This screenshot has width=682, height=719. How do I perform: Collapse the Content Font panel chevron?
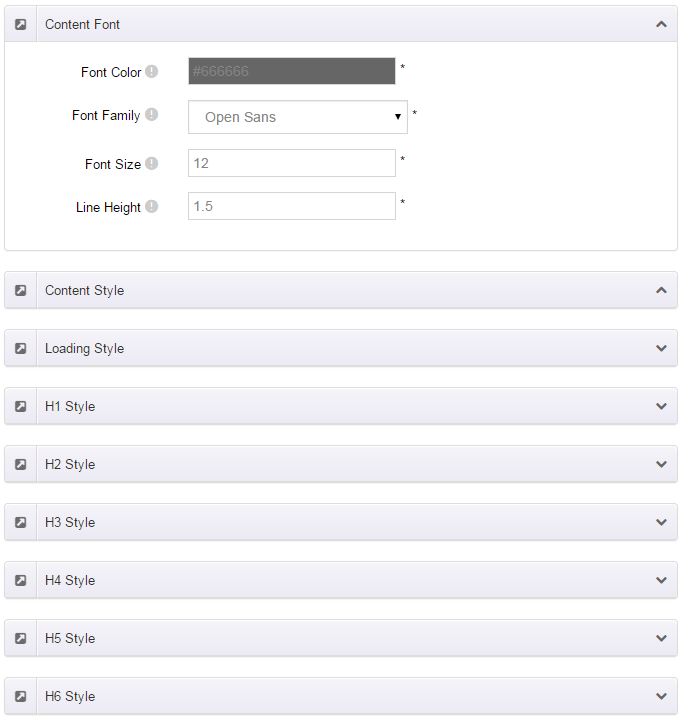(661, 24)
